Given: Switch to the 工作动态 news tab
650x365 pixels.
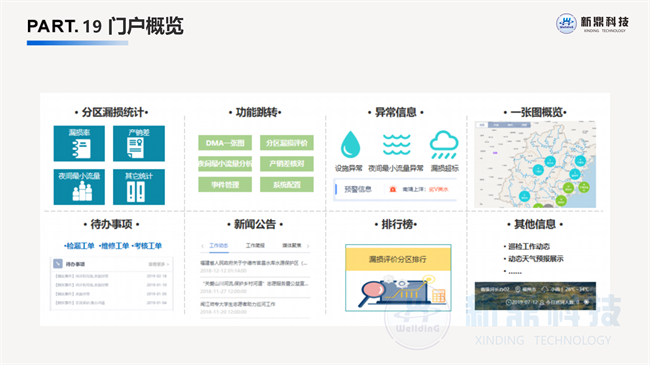Looking at the screenshot, I should click(218, 246).
